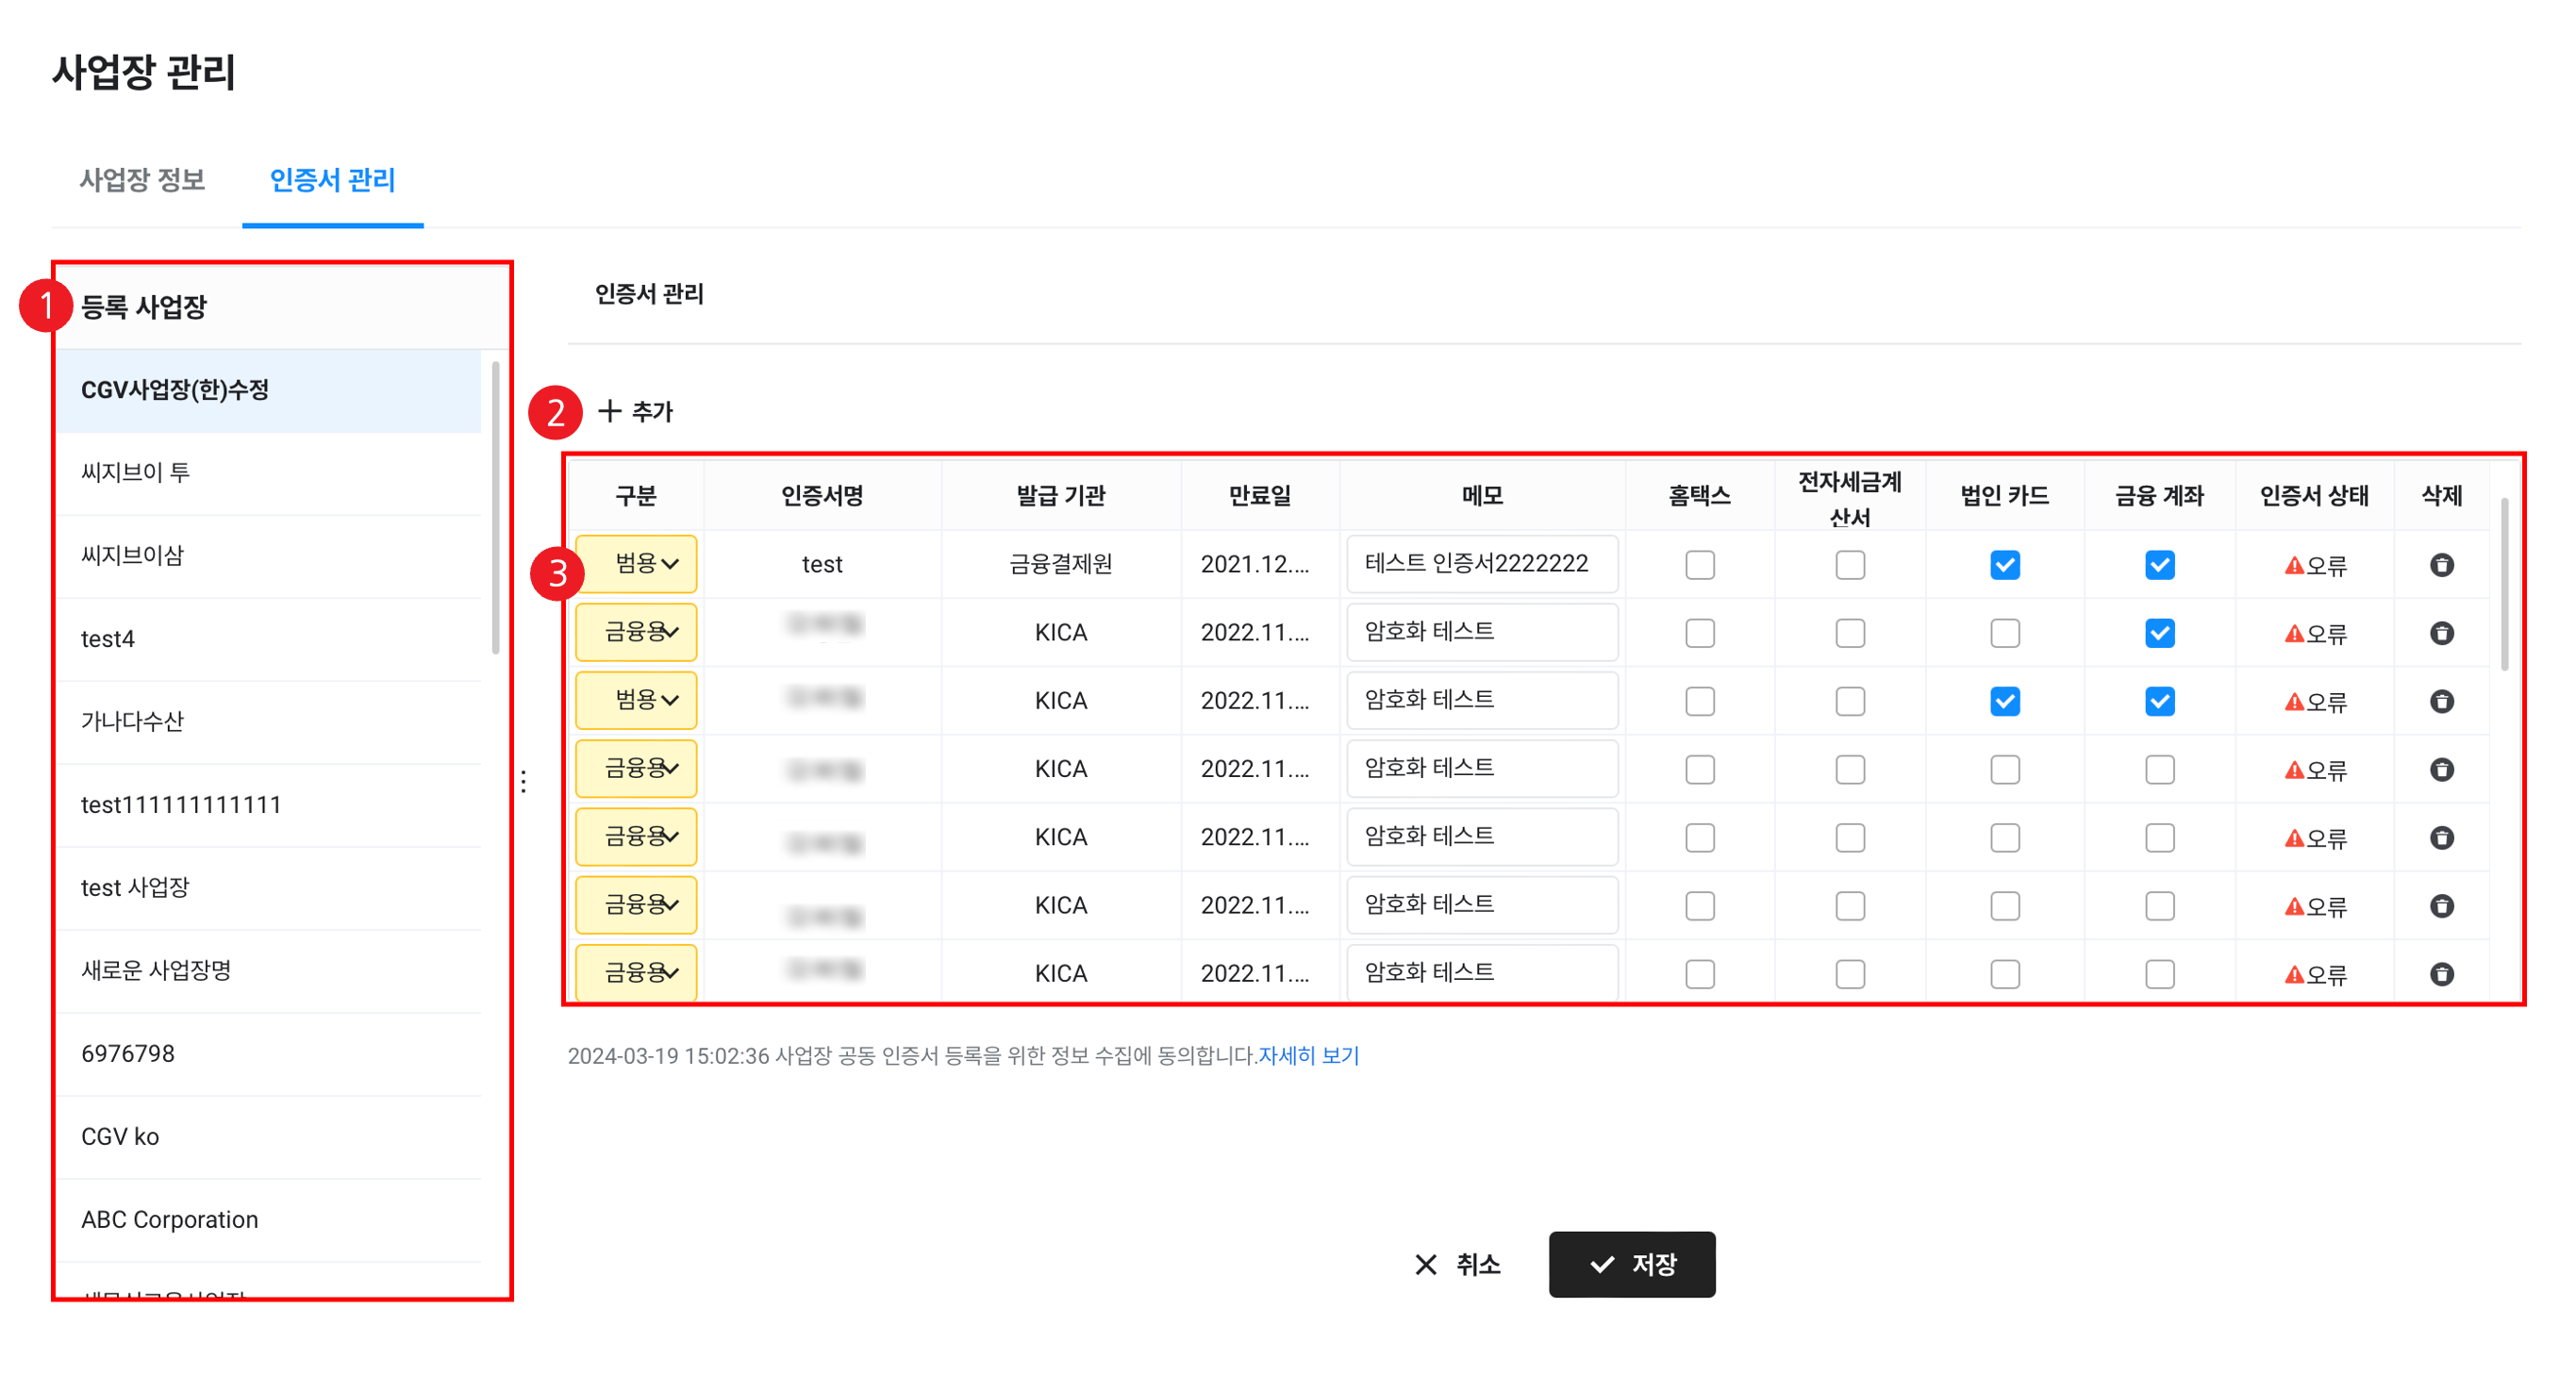Open the 자세히 보기 link
The height and width of the screenshot is (1391, 2576).
(x=1308, y=1055)
